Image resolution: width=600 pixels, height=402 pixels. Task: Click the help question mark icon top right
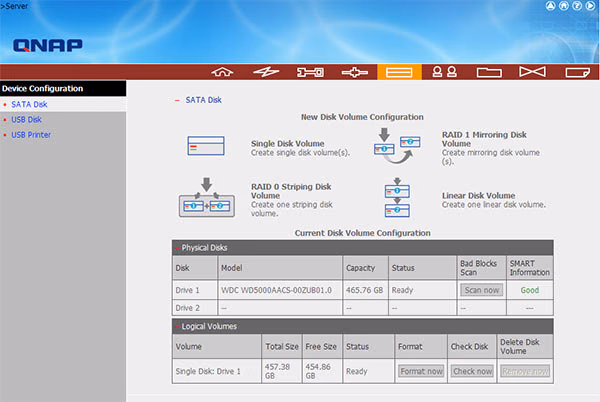(577, 6)
